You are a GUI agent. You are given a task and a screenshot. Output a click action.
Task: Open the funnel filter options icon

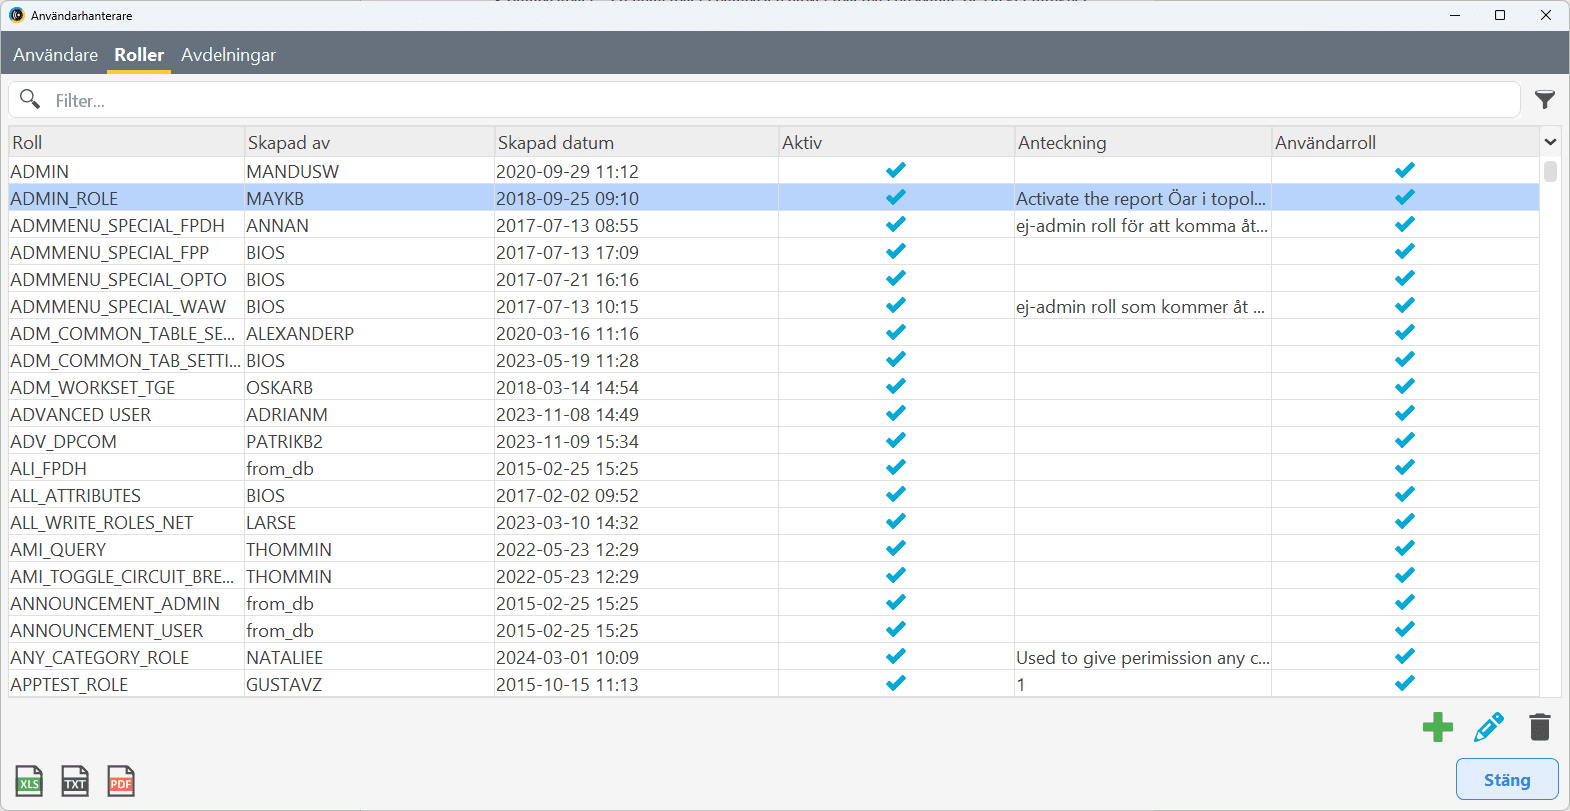tap(1544, 100)
